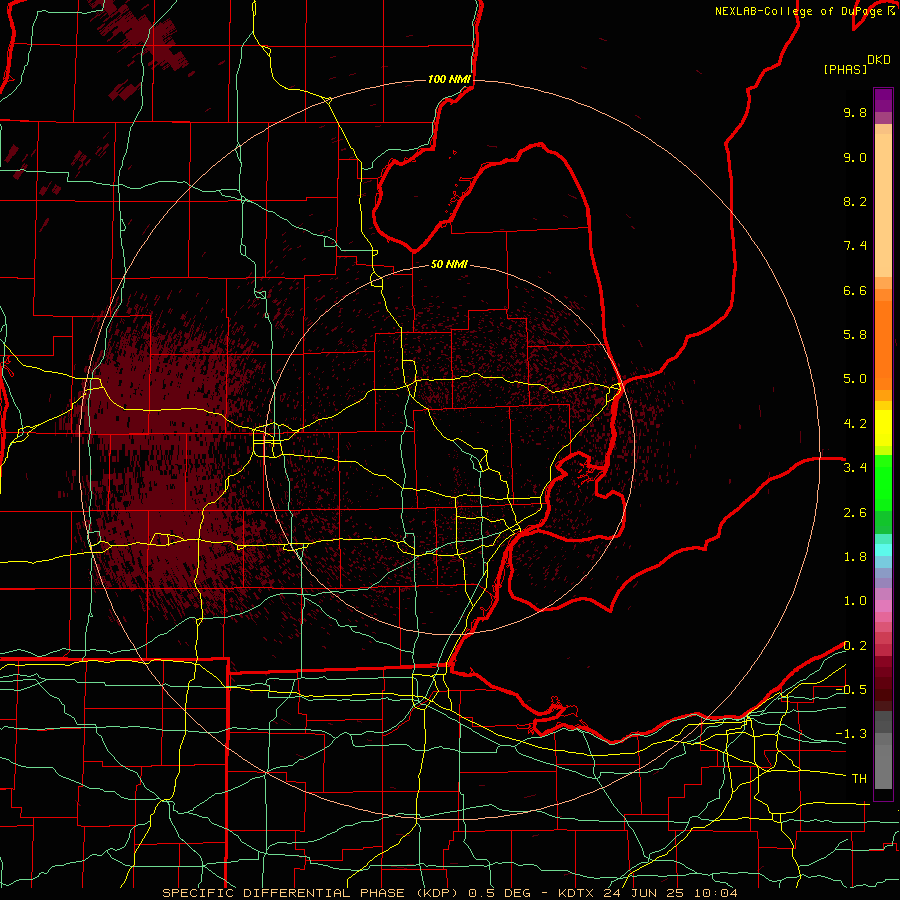The width and height of the screenshot is (900, 900).
Task: Select the 7.4 value on the scale
Action: pyautogui.click(x=855, y=246)
